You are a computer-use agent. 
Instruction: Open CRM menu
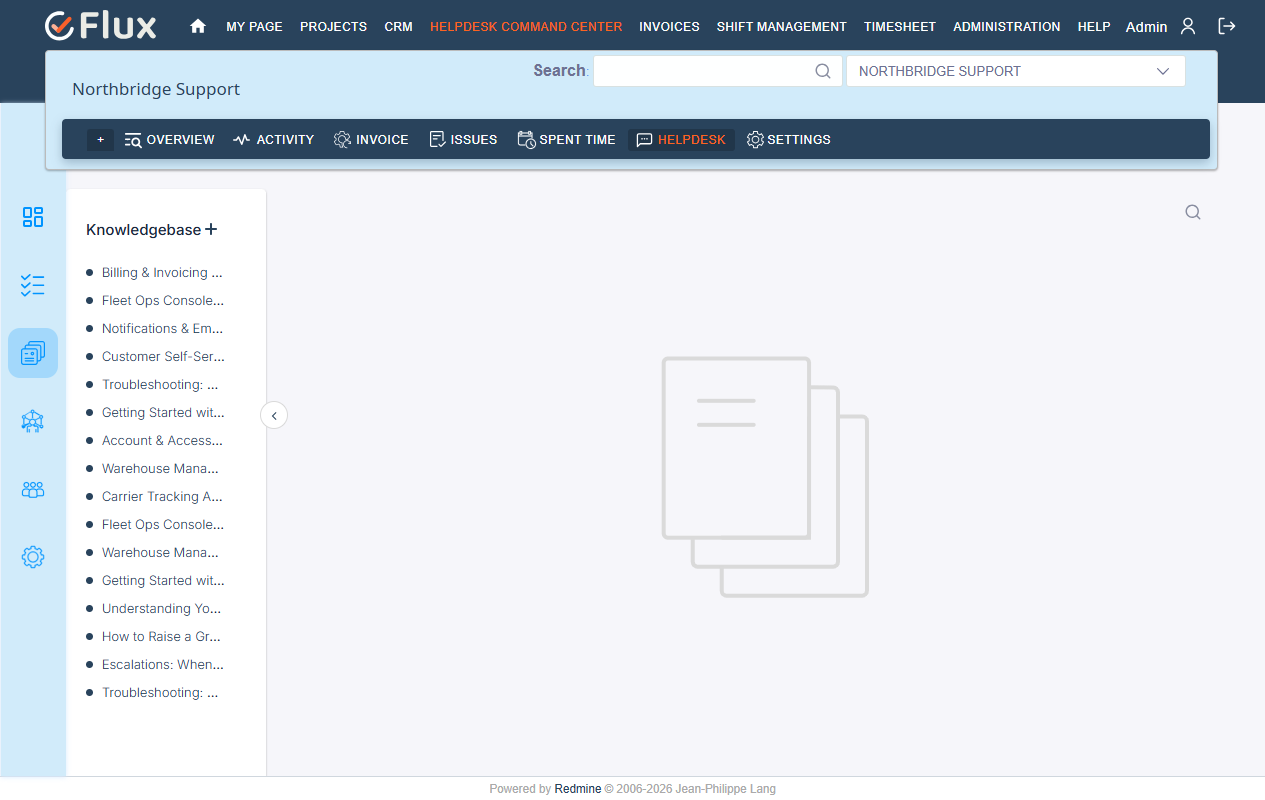(x=398, y=27)
